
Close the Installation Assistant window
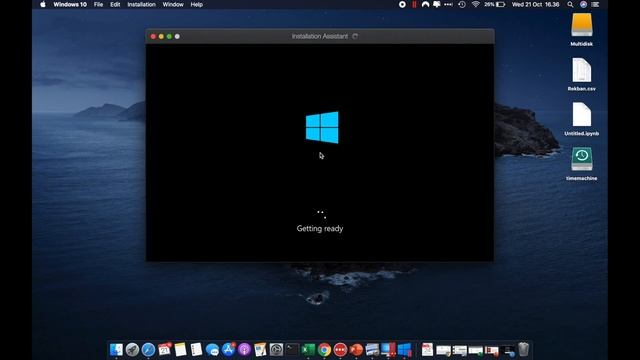153,36
